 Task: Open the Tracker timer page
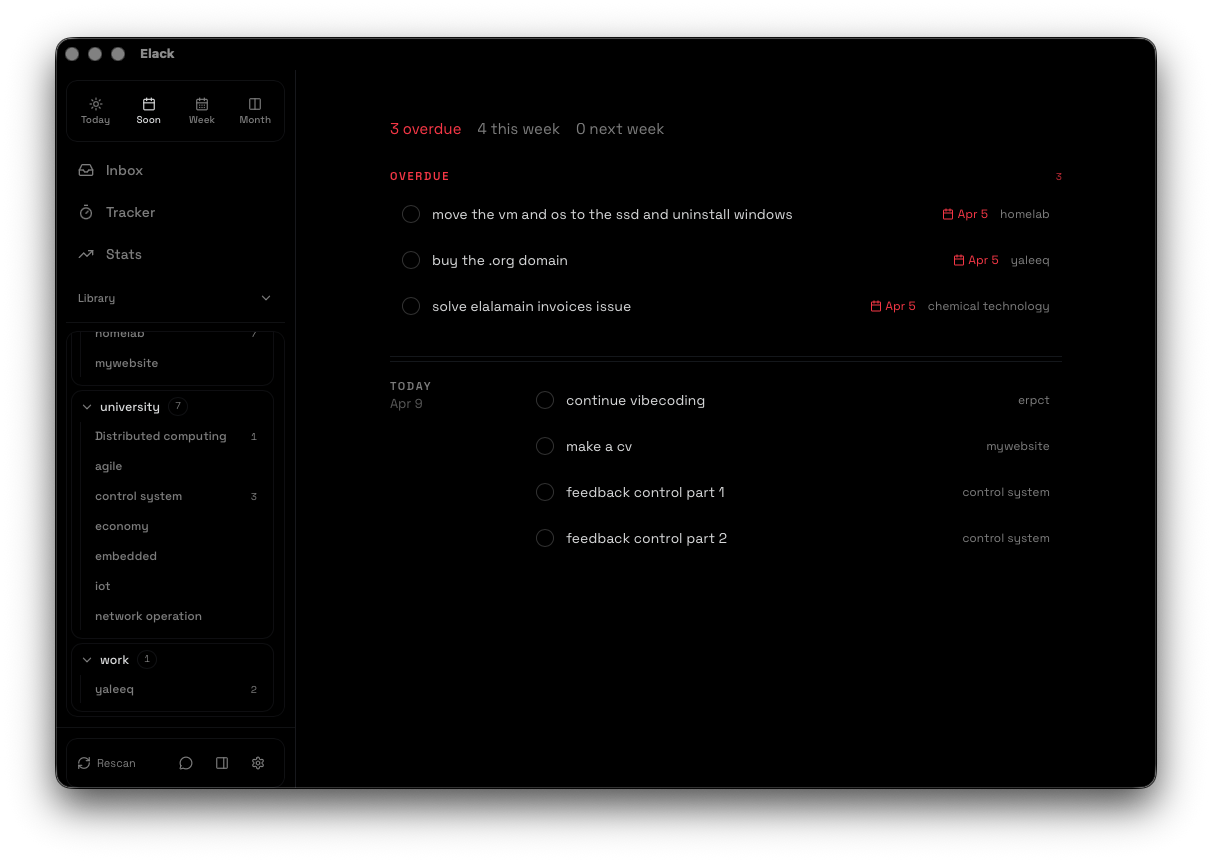pyautogui.click(x=130, y=213)
